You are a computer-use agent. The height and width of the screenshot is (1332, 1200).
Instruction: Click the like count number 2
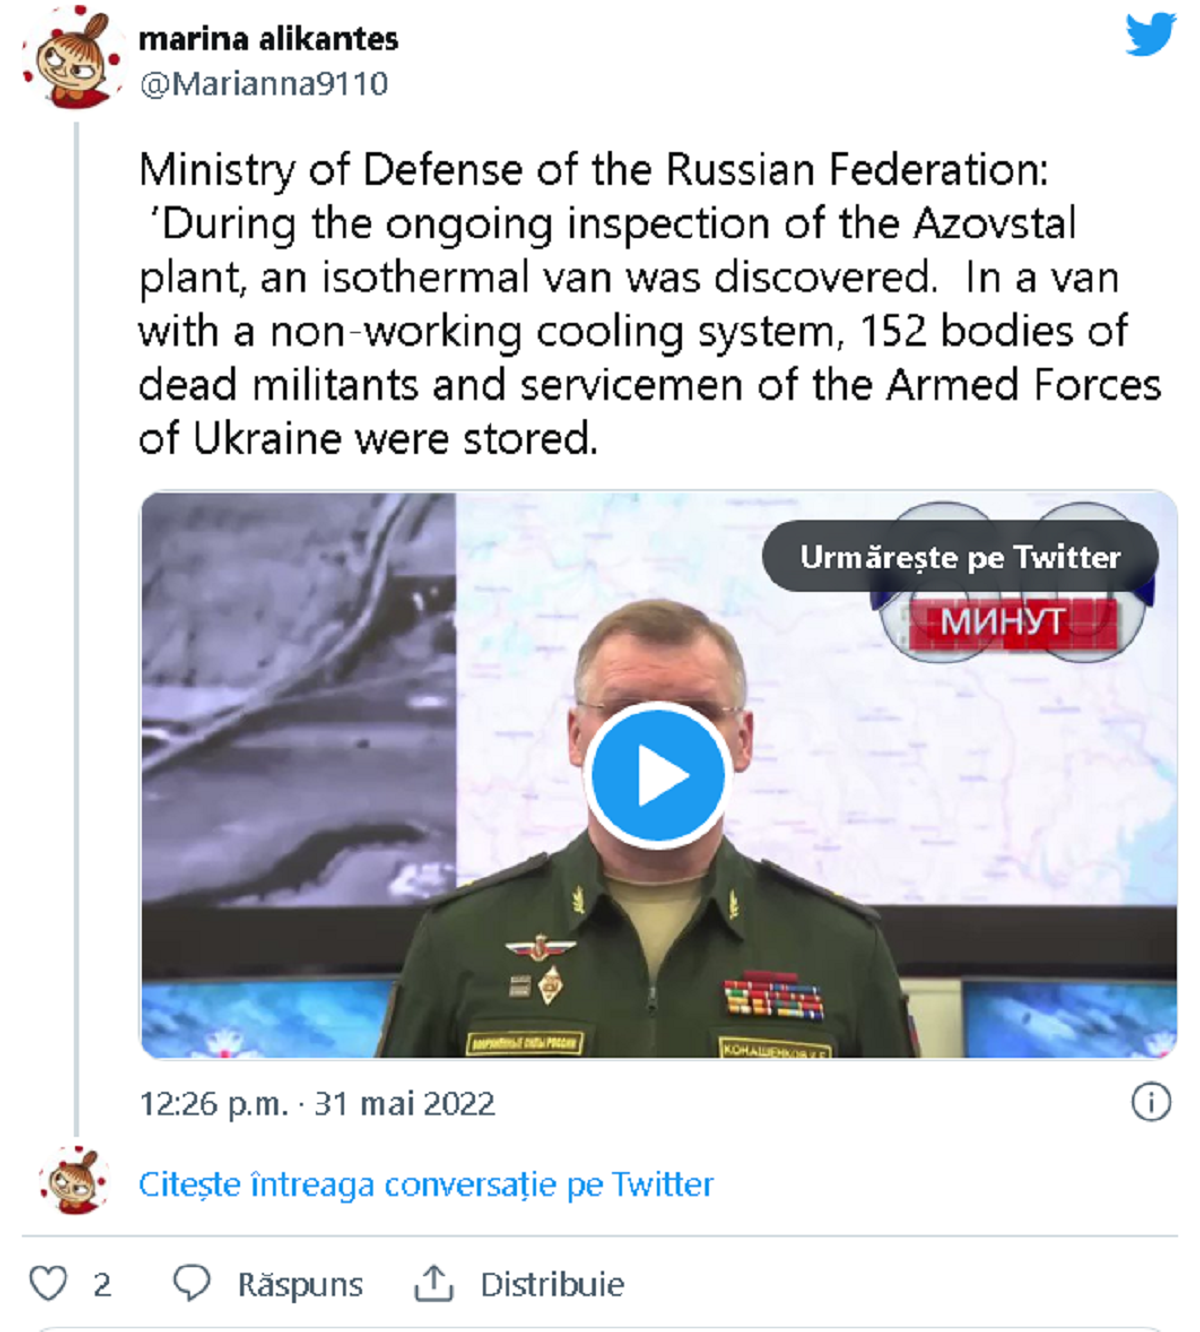pos(102,1284)
